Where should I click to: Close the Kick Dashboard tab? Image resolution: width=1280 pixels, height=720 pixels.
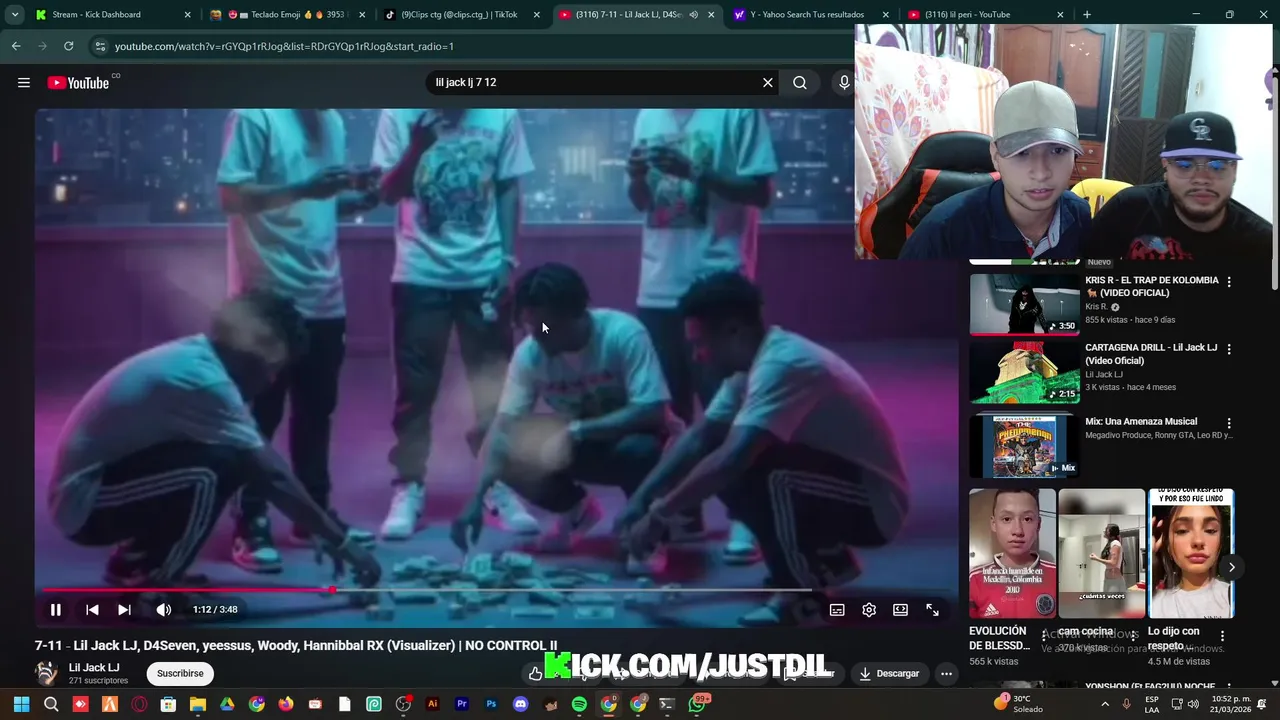coord(187,15)
